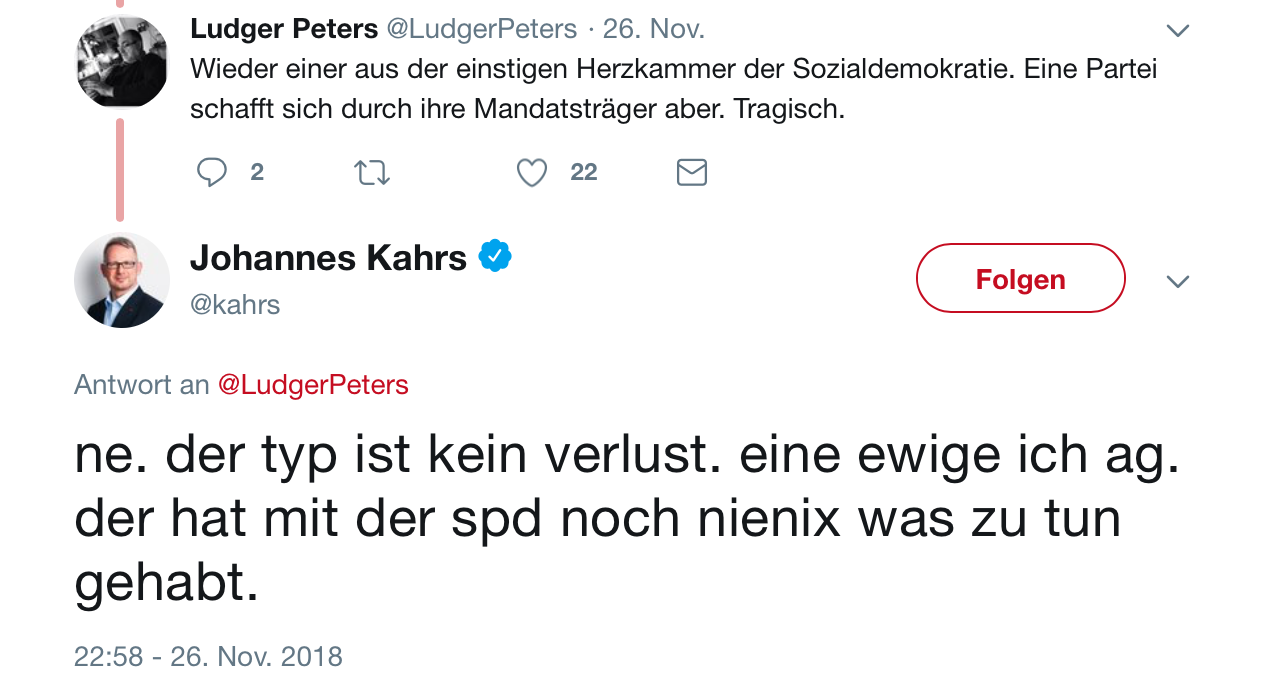This screenshot has width=1272, height=686.
Task: Click the blue verified badge
Action: [x=495, y=257]
